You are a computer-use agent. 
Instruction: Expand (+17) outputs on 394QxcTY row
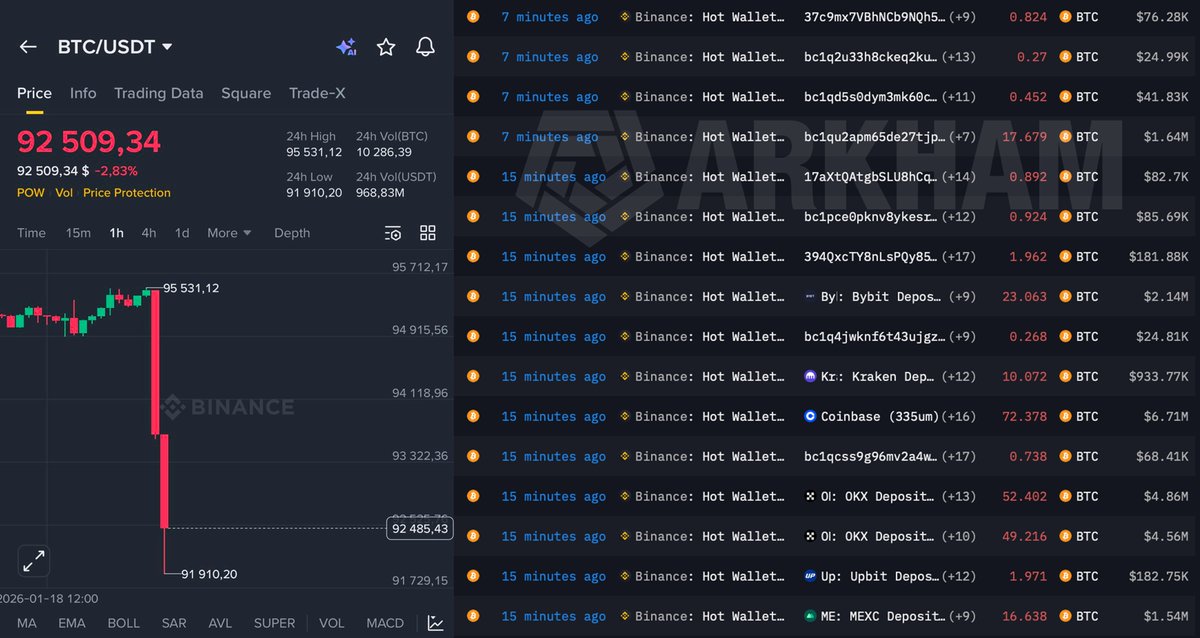(959, 257)
